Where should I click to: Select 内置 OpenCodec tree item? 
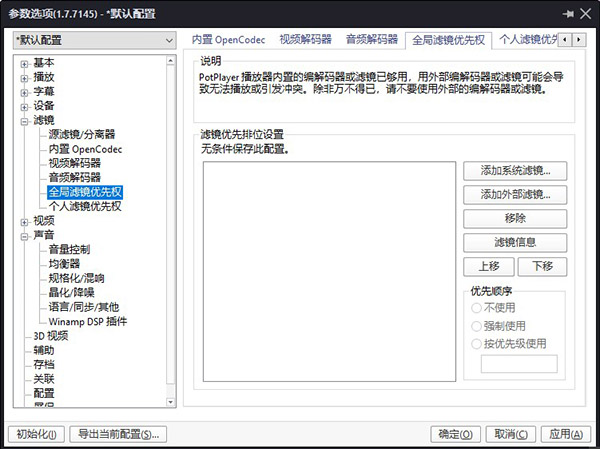pos(85,149)
